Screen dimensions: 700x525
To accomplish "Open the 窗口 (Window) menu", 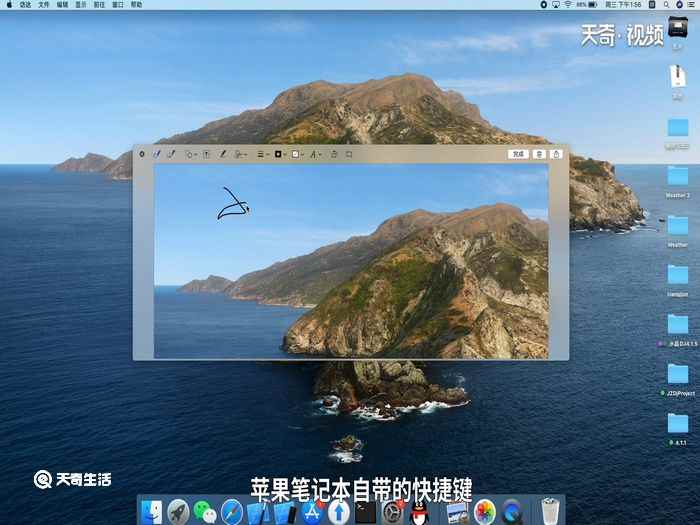I will [x=118, y=4].
